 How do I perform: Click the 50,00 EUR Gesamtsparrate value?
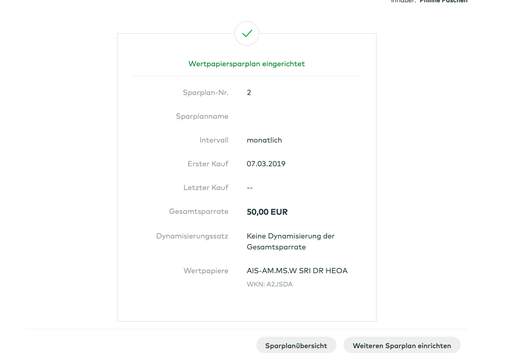tap(267, 212)
